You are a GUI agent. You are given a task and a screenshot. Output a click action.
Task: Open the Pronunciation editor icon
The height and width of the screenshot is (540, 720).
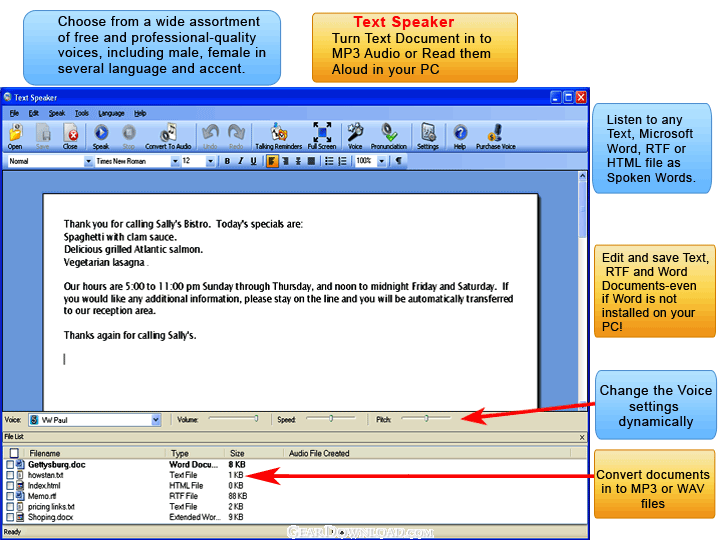click(x=389, y=135)
